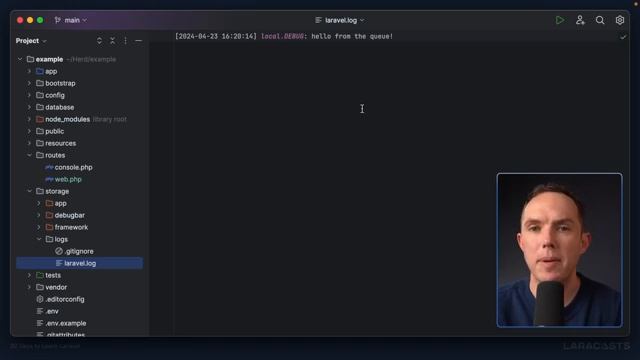
Task: Click the log timestamp 2024-04-23
Action: tap(198, 36)
